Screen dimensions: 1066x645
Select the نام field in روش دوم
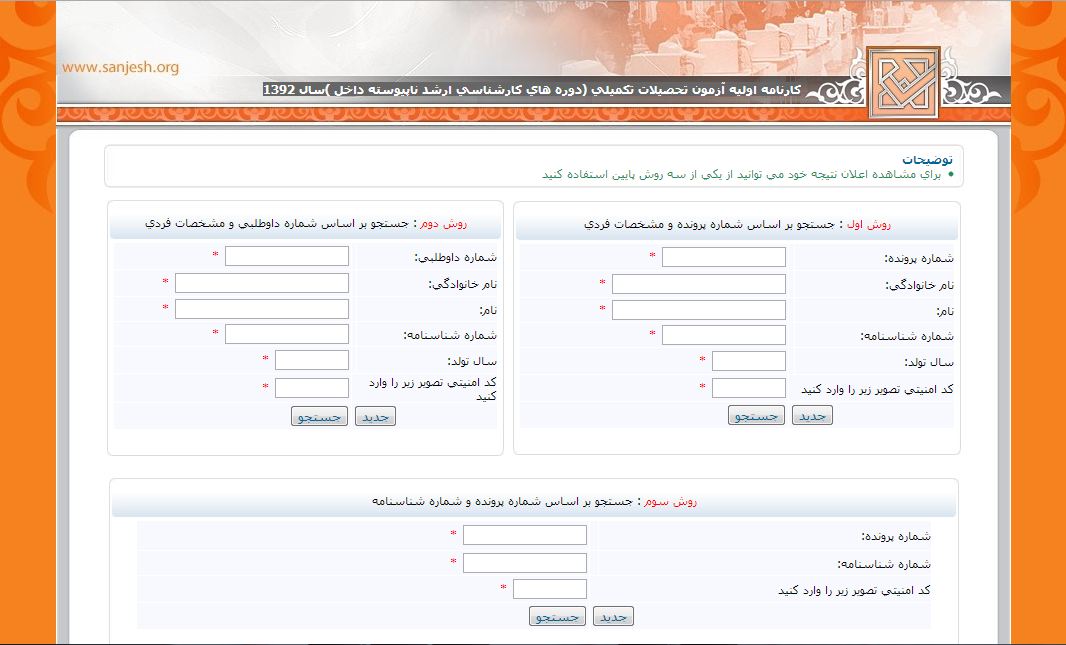[262, 309]
